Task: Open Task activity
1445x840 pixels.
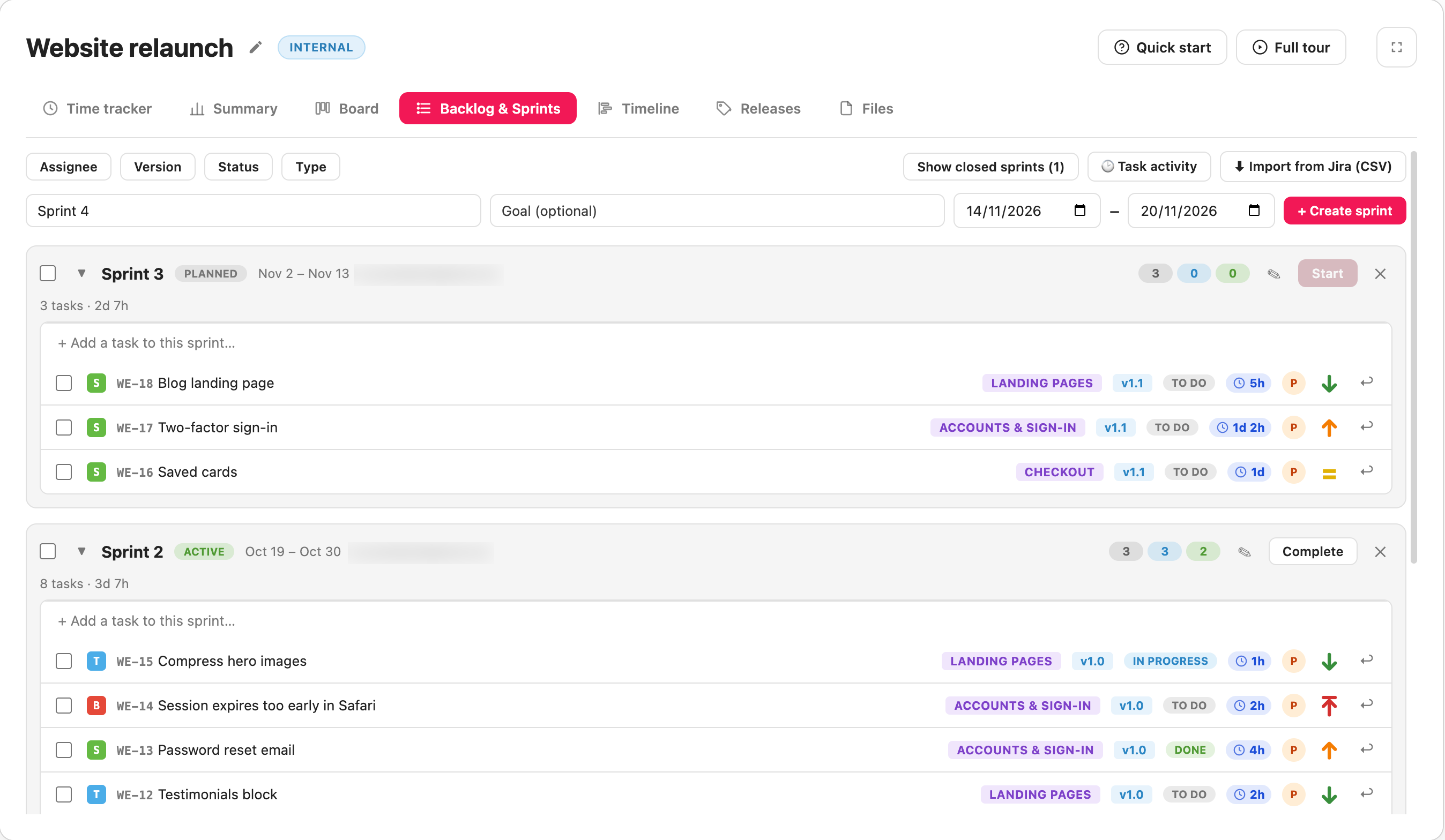Action: (x=1149, y=167)
